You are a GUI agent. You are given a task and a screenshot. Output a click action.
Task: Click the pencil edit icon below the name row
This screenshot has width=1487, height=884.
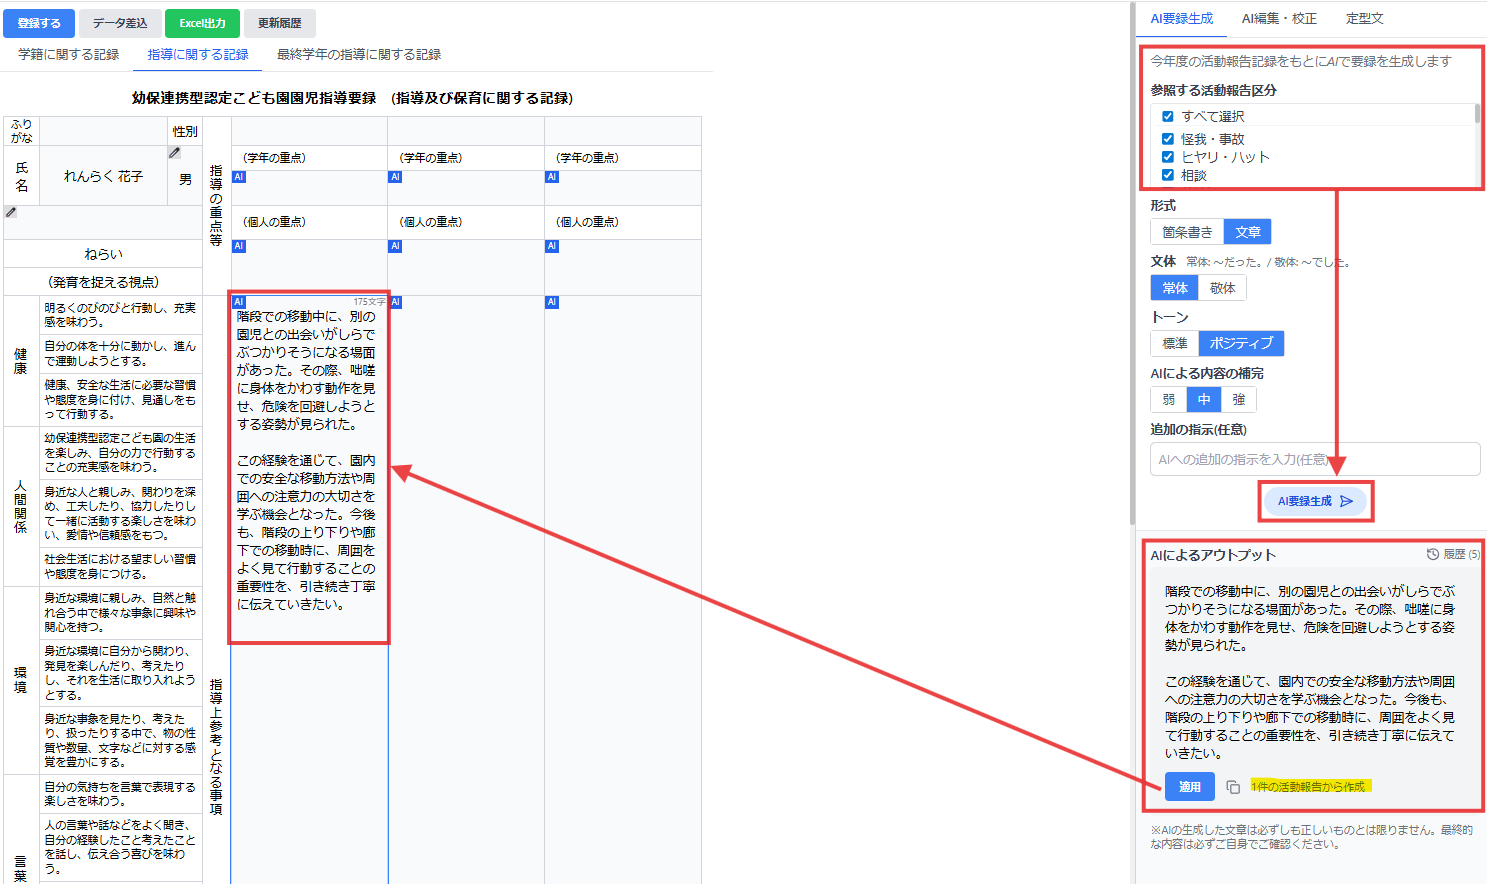point(9,211)
